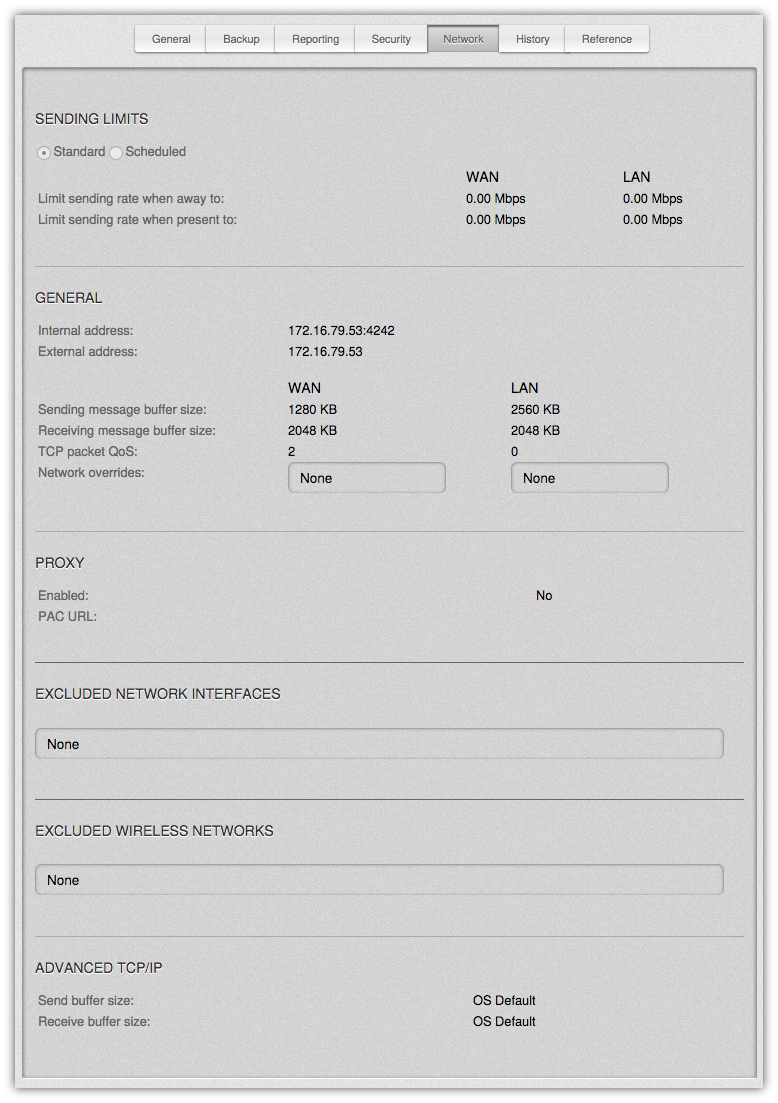Click the LAN sending buffer 2560 KB
Image resolution: width=778 pixels, height=1103 pixels.
535,409
